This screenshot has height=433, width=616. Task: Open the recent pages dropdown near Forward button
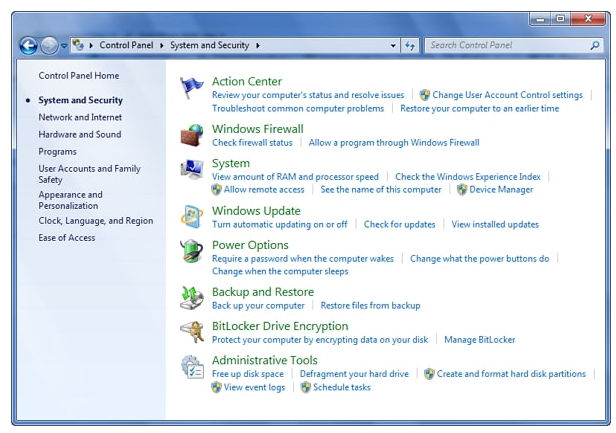[64, 45]
